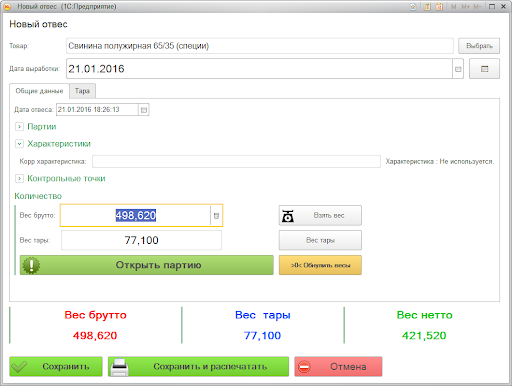Screen dimensions: 512x386
Task: Click the Отмена button
Action: 338,367
